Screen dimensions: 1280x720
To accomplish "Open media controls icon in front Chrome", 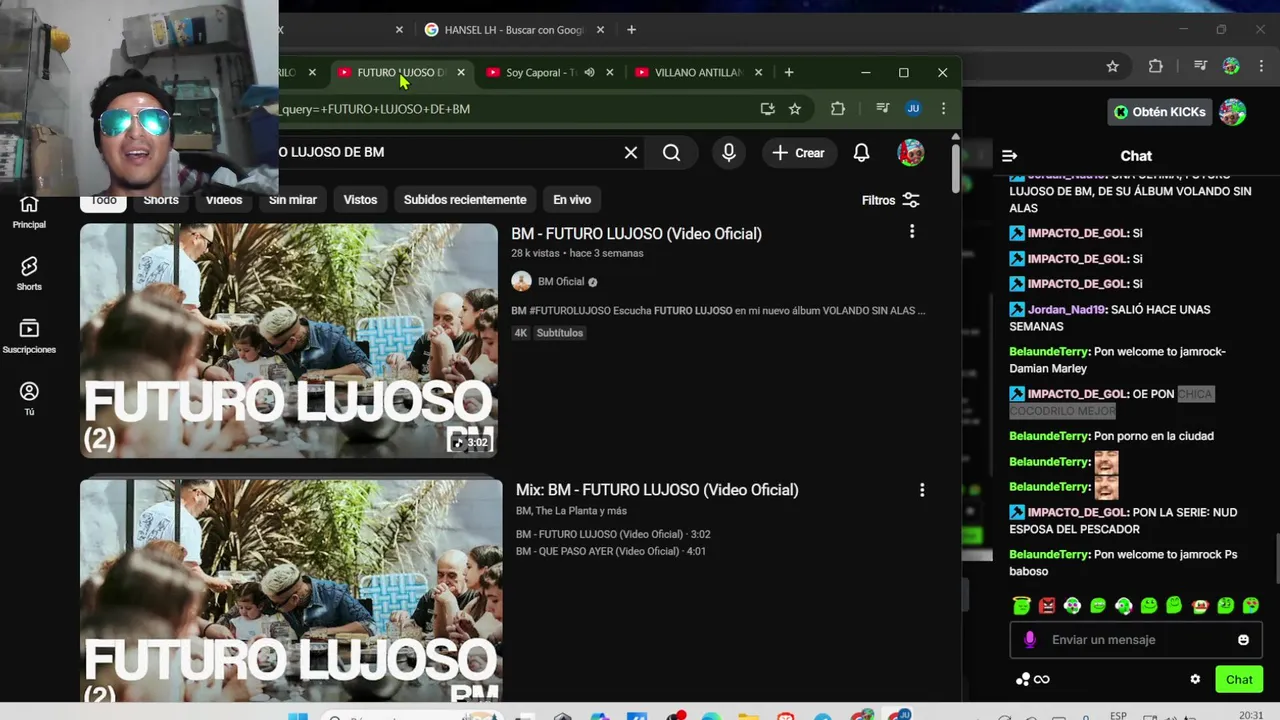I will [883, 109].
